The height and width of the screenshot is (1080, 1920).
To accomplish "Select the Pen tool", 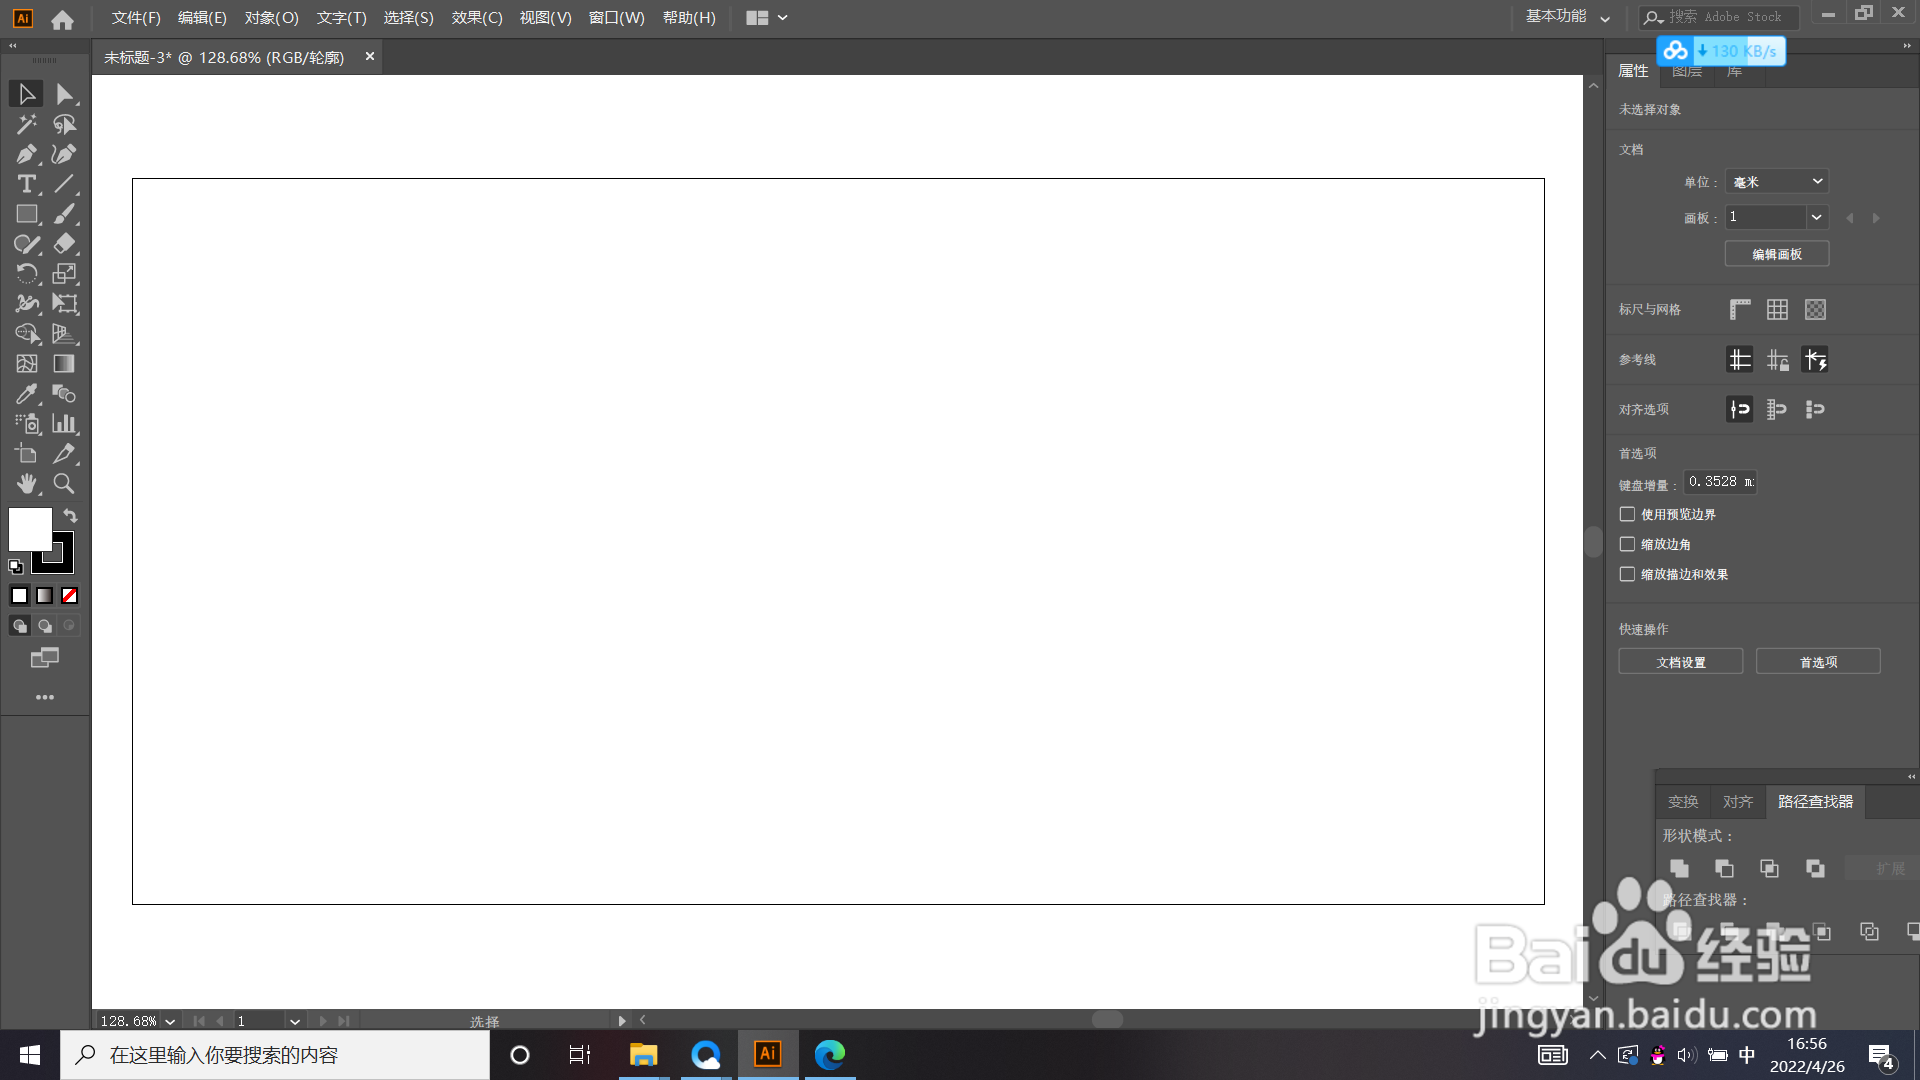I will point(26,154).
